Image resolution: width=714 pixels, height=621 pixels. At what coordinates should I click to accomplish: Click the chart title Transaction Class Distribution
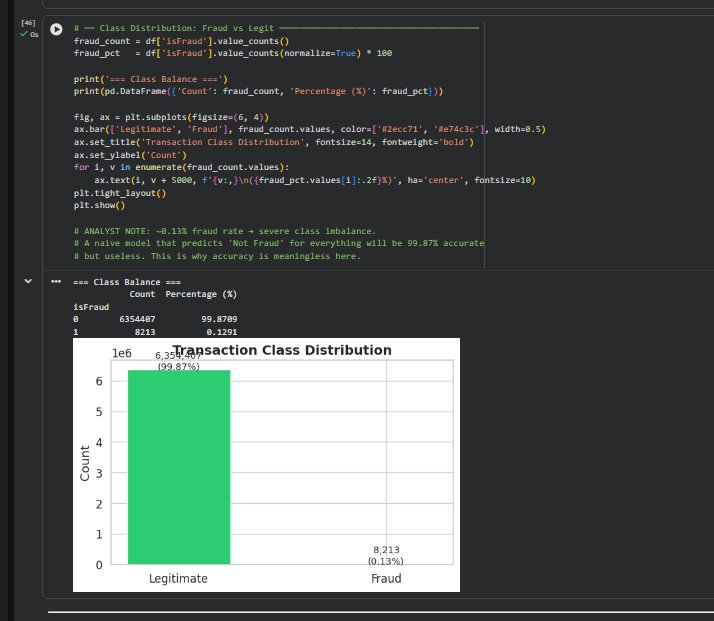282,350
